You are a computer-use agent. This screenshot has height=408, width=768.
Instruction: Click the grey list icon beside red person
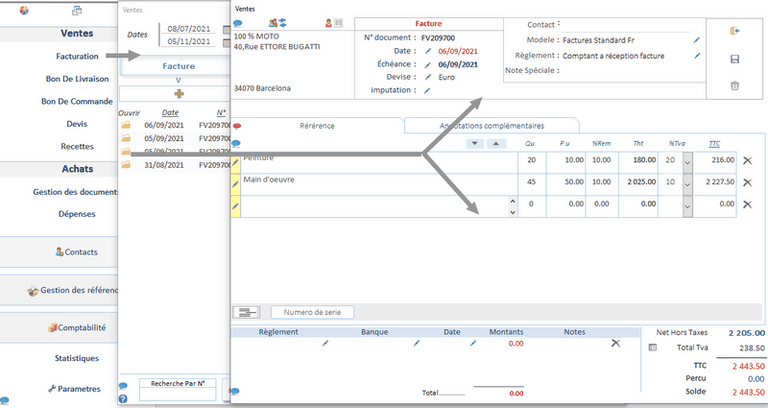pyautogui.click(x=338, y=23)
